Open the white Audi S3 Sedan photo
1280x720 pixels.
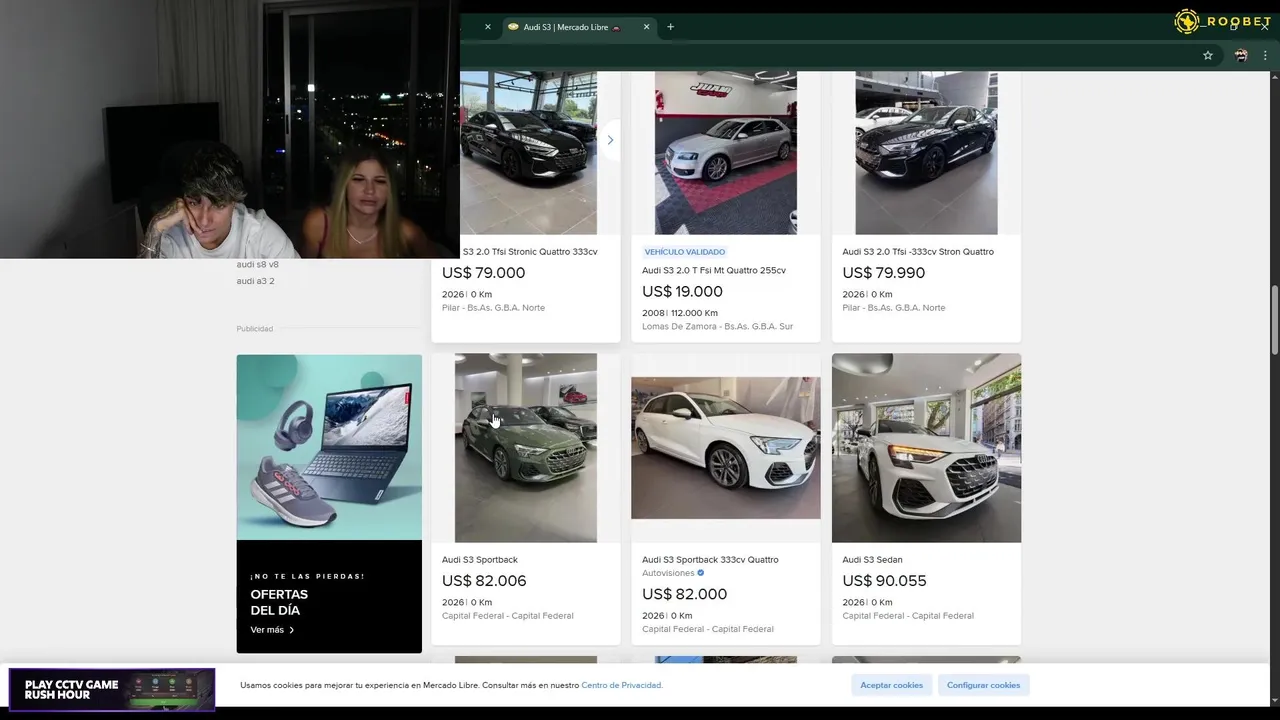926,448
